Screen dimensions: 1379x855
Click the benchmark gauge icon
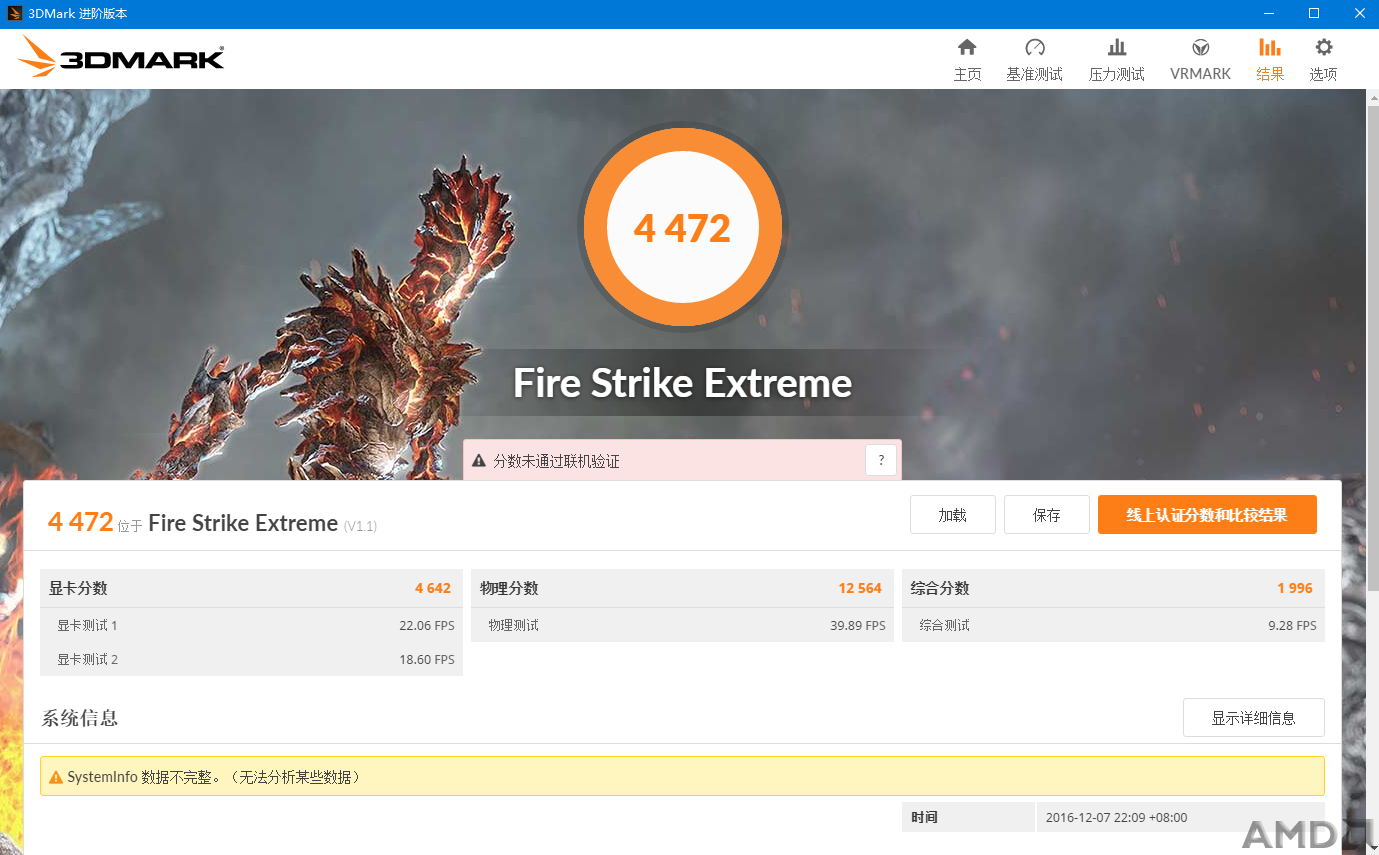tap(1035, 47)
